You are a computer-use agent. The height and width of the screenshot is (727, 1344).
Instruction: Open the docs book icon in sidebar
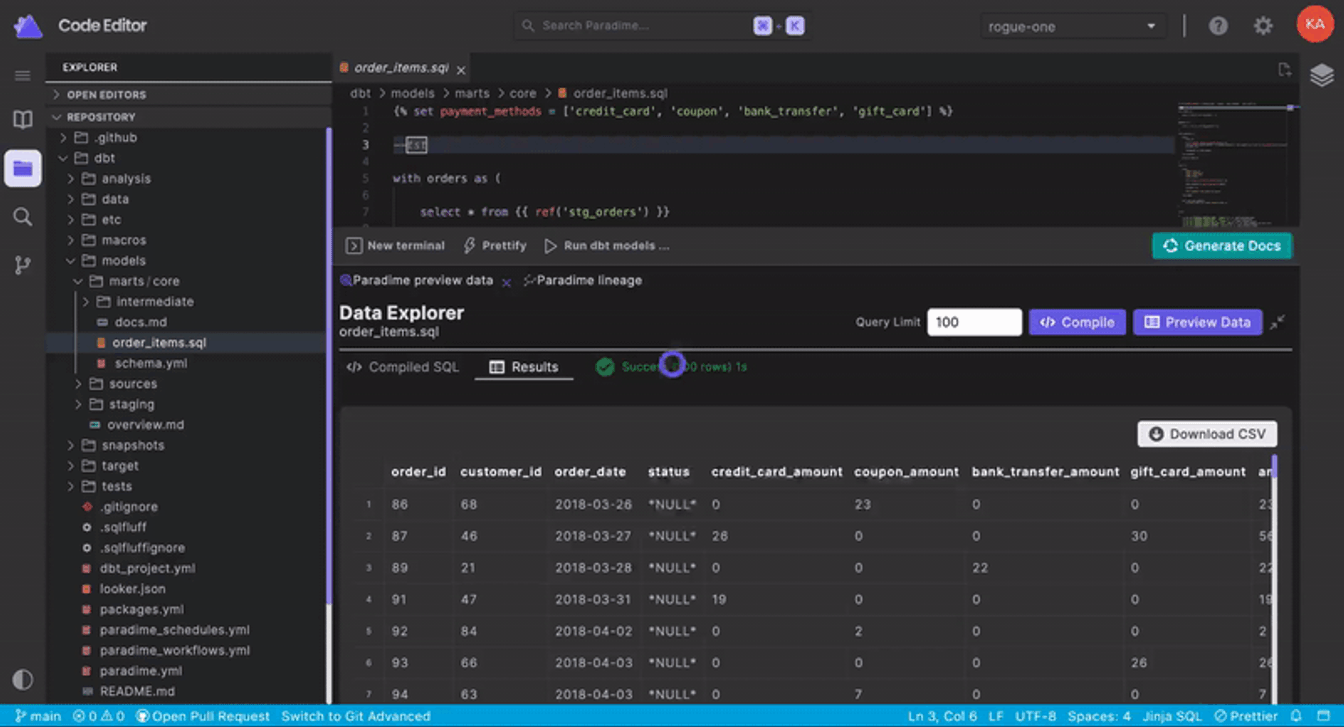(22, 120)
